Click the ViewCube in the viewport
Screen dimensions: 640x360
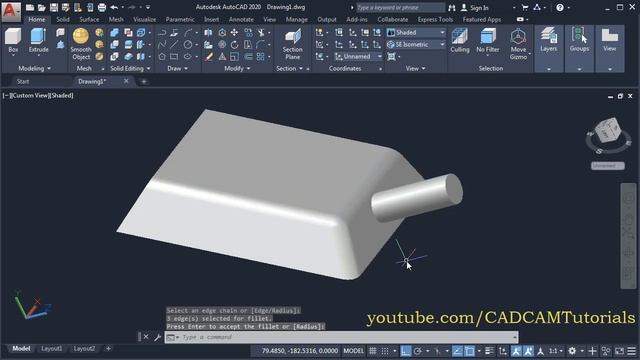[608, 131]
